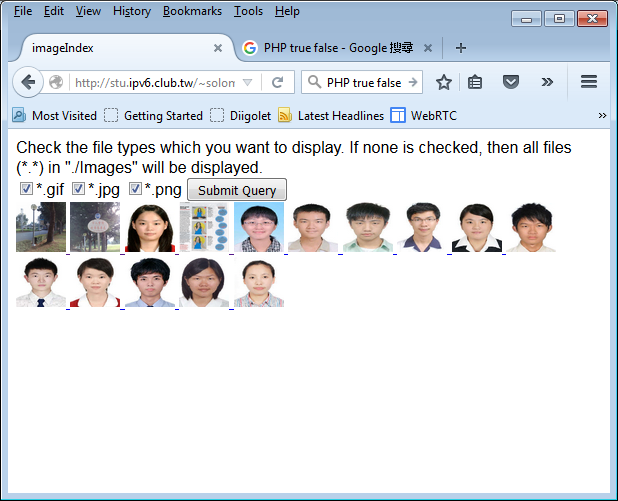
Task: Open a new tab with plus icon
Action: [461, 48]
